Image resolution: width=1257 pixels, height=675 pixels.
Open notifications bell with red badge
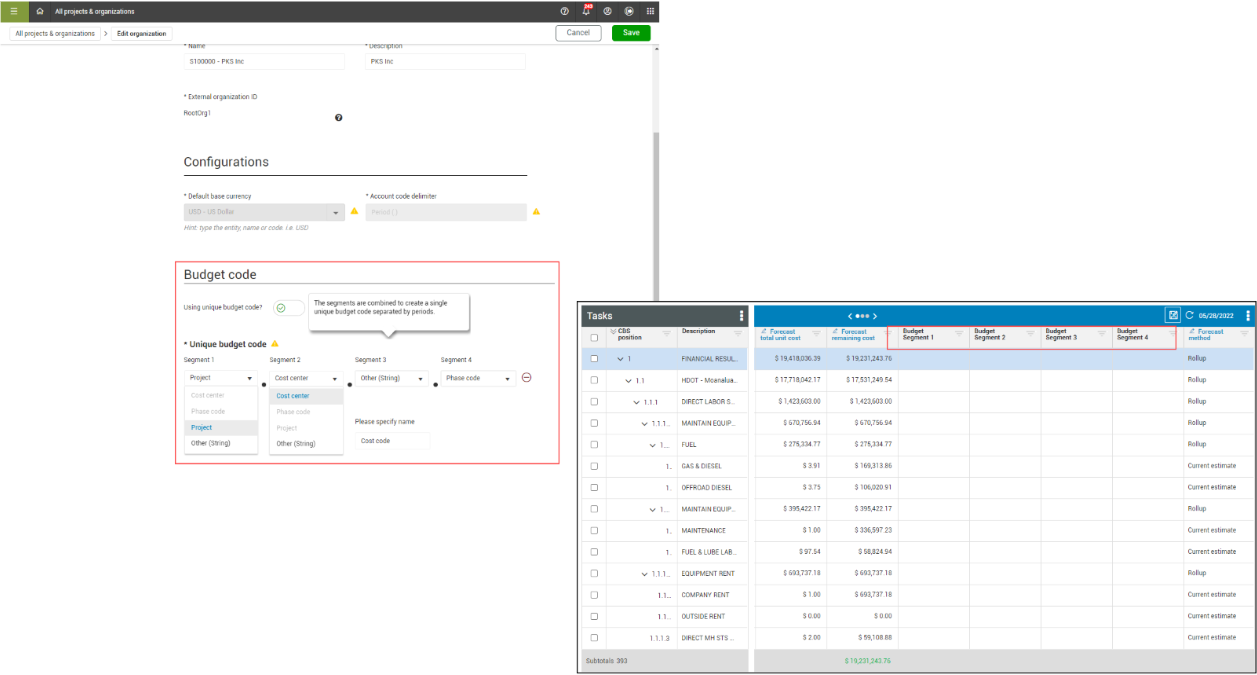(587, 11)
